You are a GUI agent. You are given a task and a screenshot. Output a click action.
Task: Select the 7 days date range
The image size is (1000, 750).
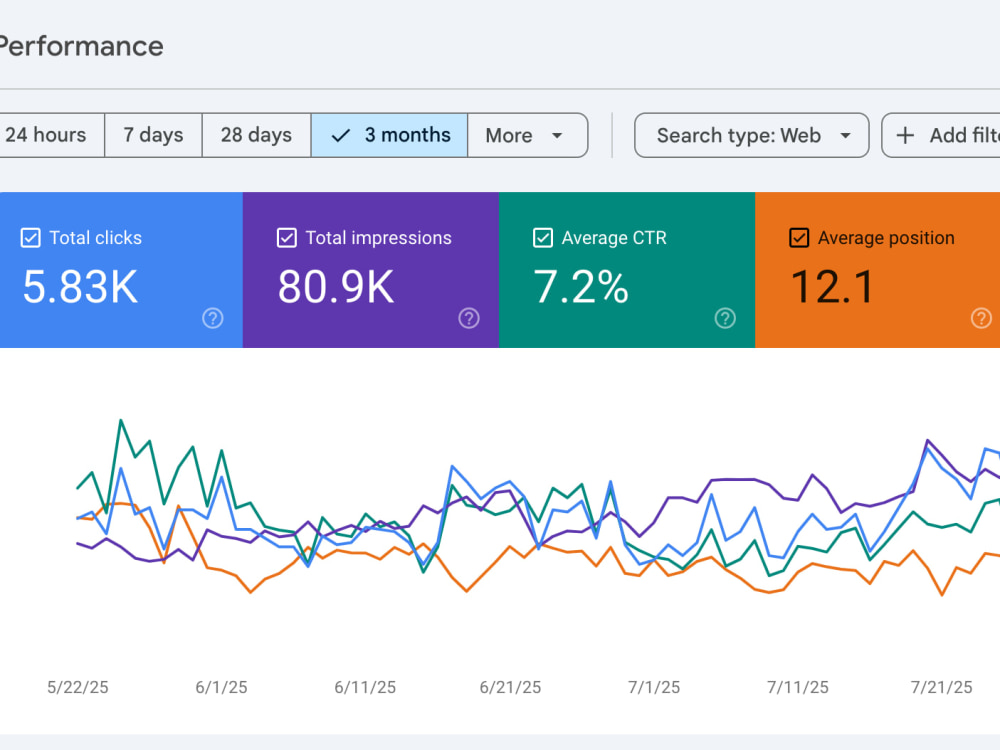[x=153, y=135]
